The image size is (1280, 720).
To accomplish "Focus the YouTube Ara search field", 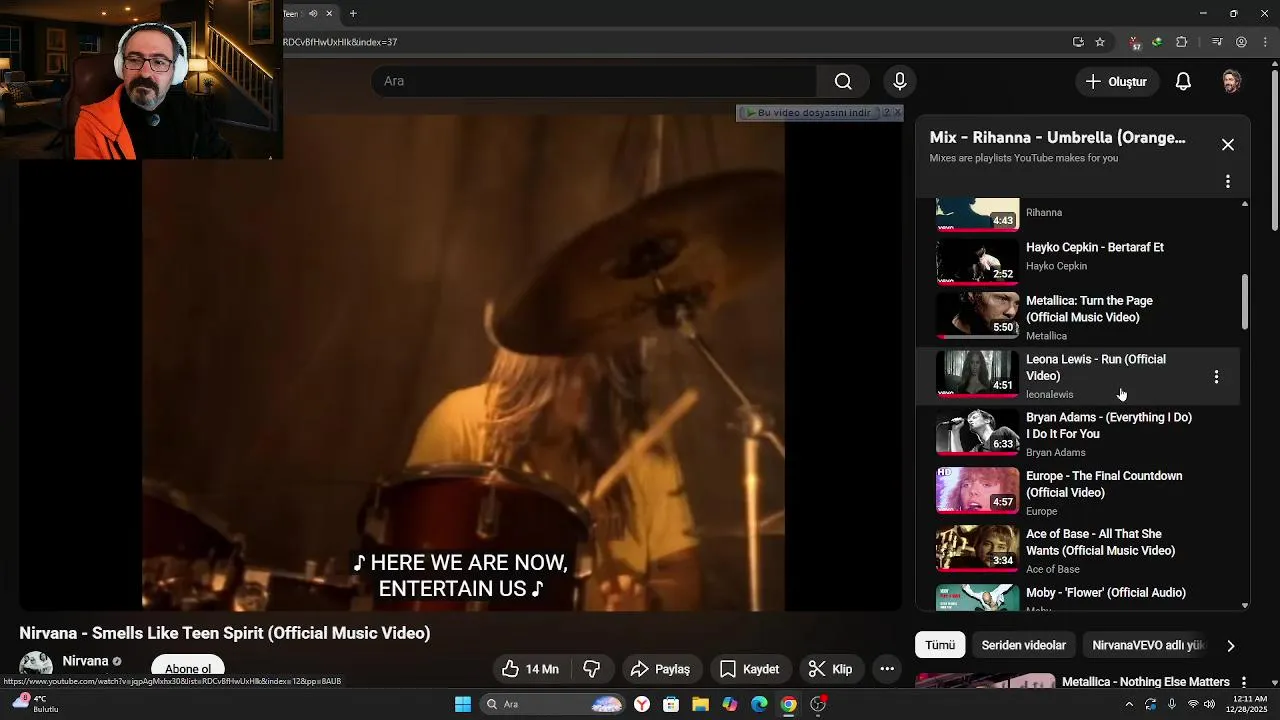I will coord(594,81).
